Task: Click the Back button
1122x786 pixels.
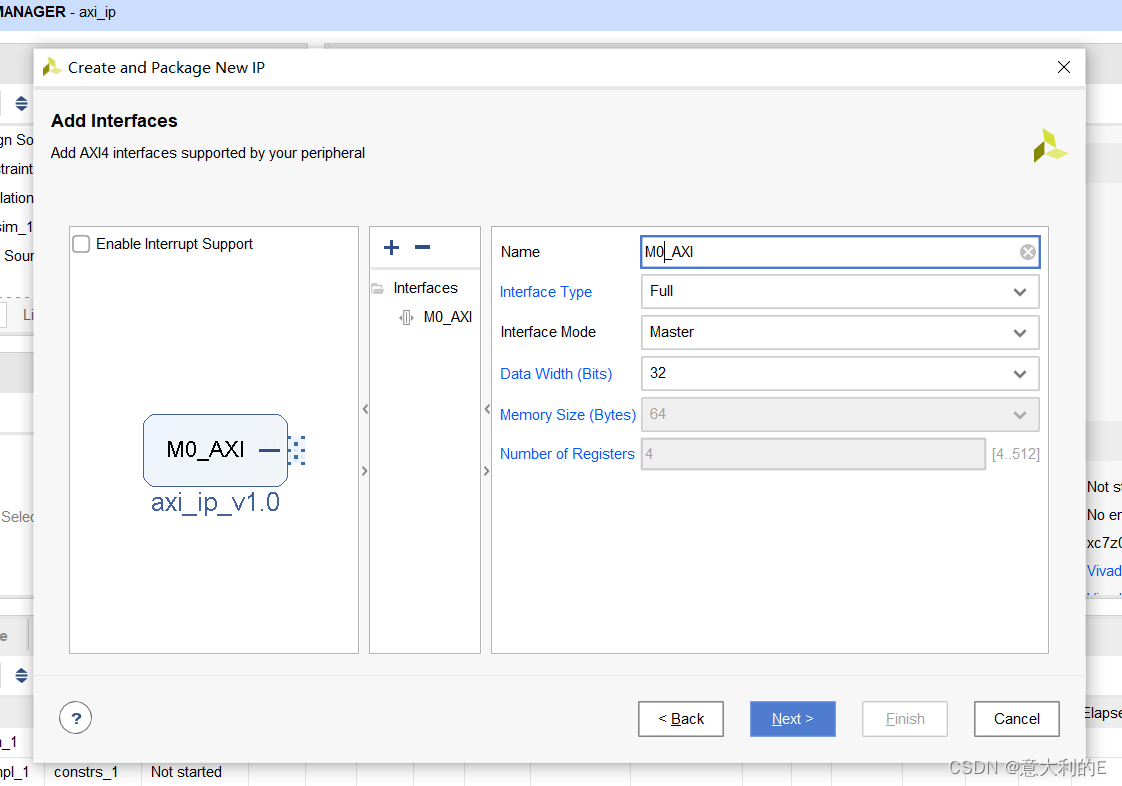Action: [x=680, y=719]
